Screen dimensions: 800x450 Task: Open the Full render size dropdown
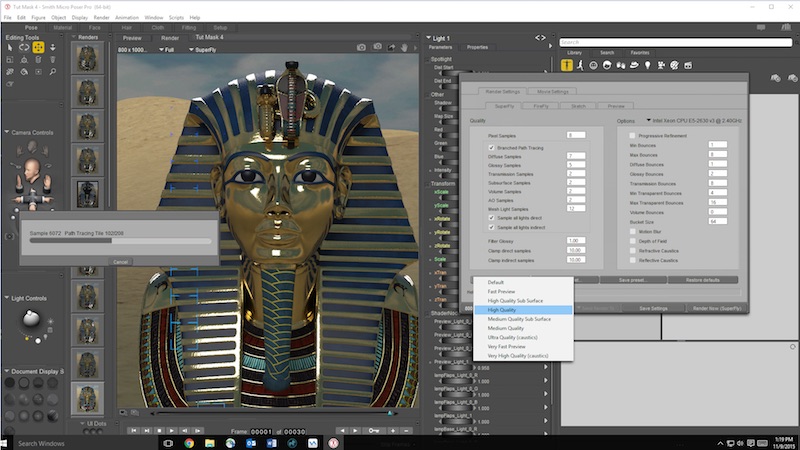(x=166, y=49)
